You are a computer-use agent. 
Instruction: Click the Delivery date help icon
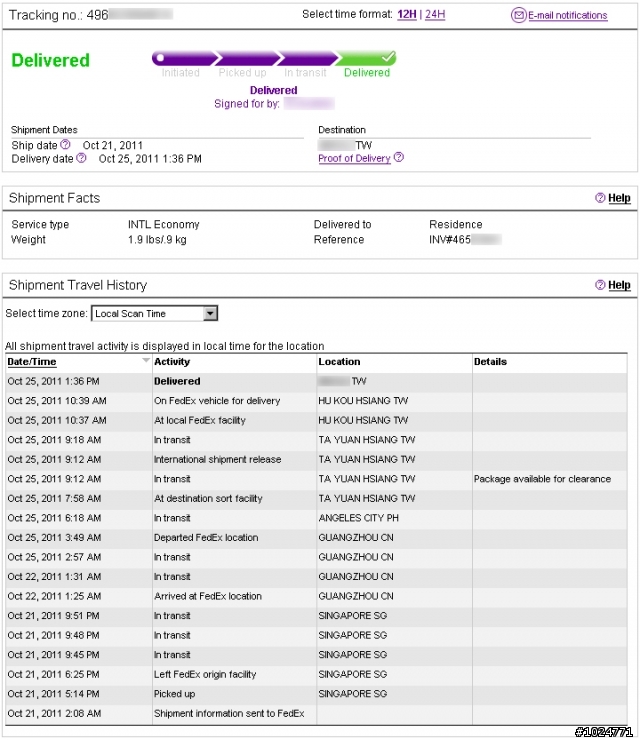(x=81, y=158)
